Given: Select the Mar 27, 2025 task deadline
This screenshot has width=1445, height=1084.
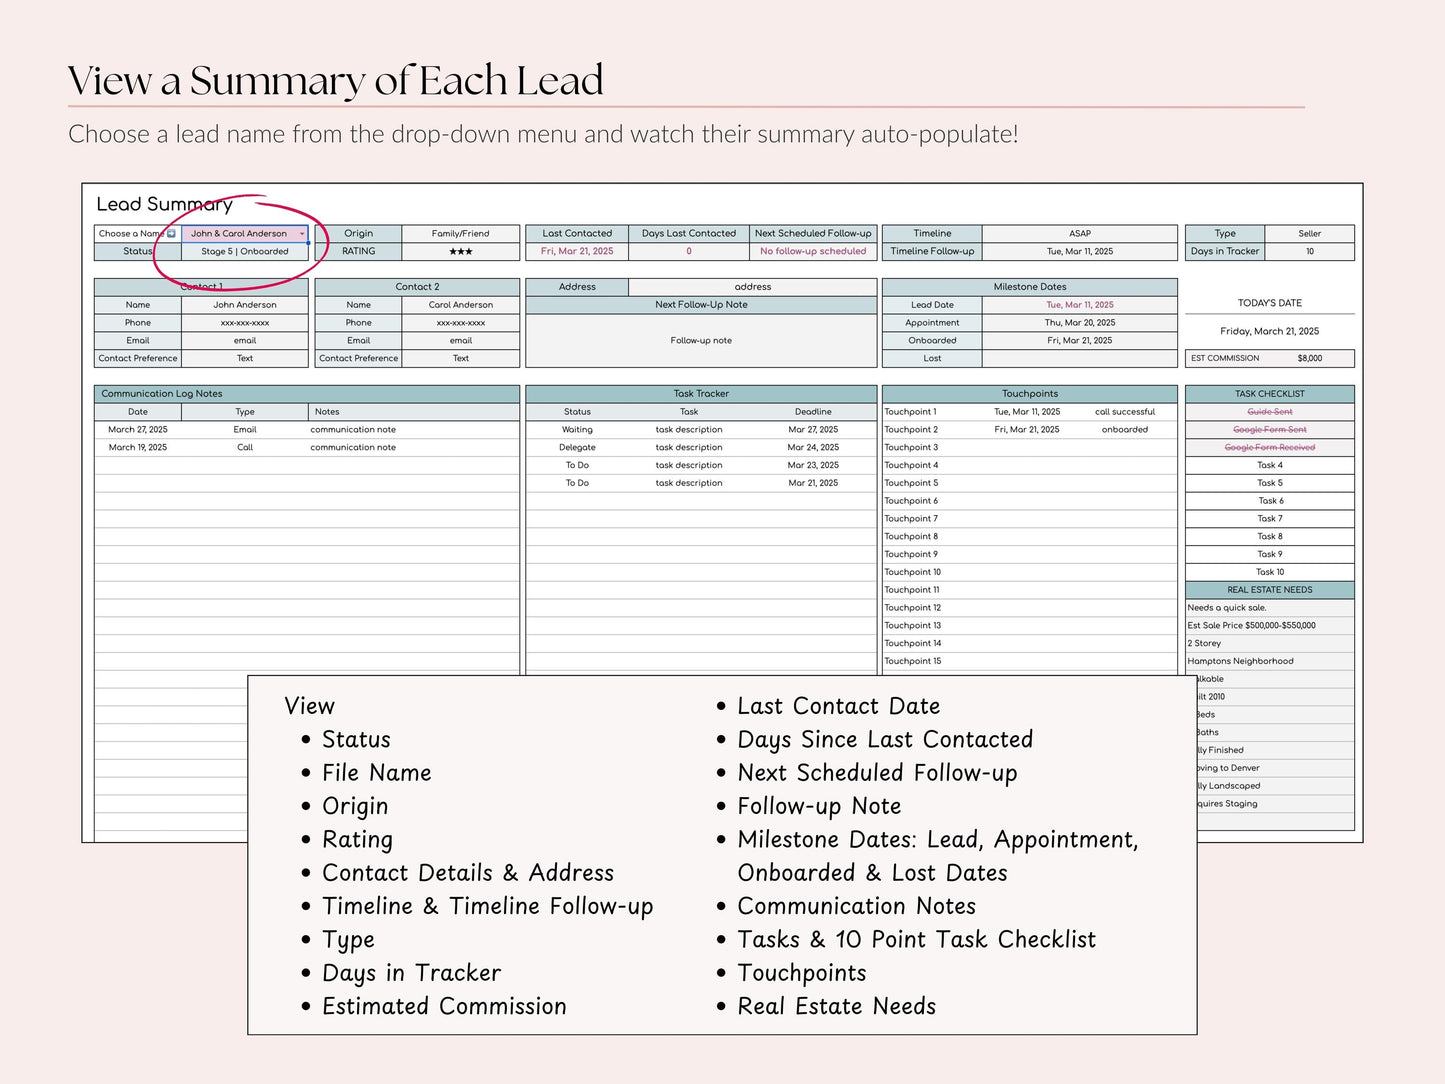Looking at the screenshot, I should click(813, 430).
